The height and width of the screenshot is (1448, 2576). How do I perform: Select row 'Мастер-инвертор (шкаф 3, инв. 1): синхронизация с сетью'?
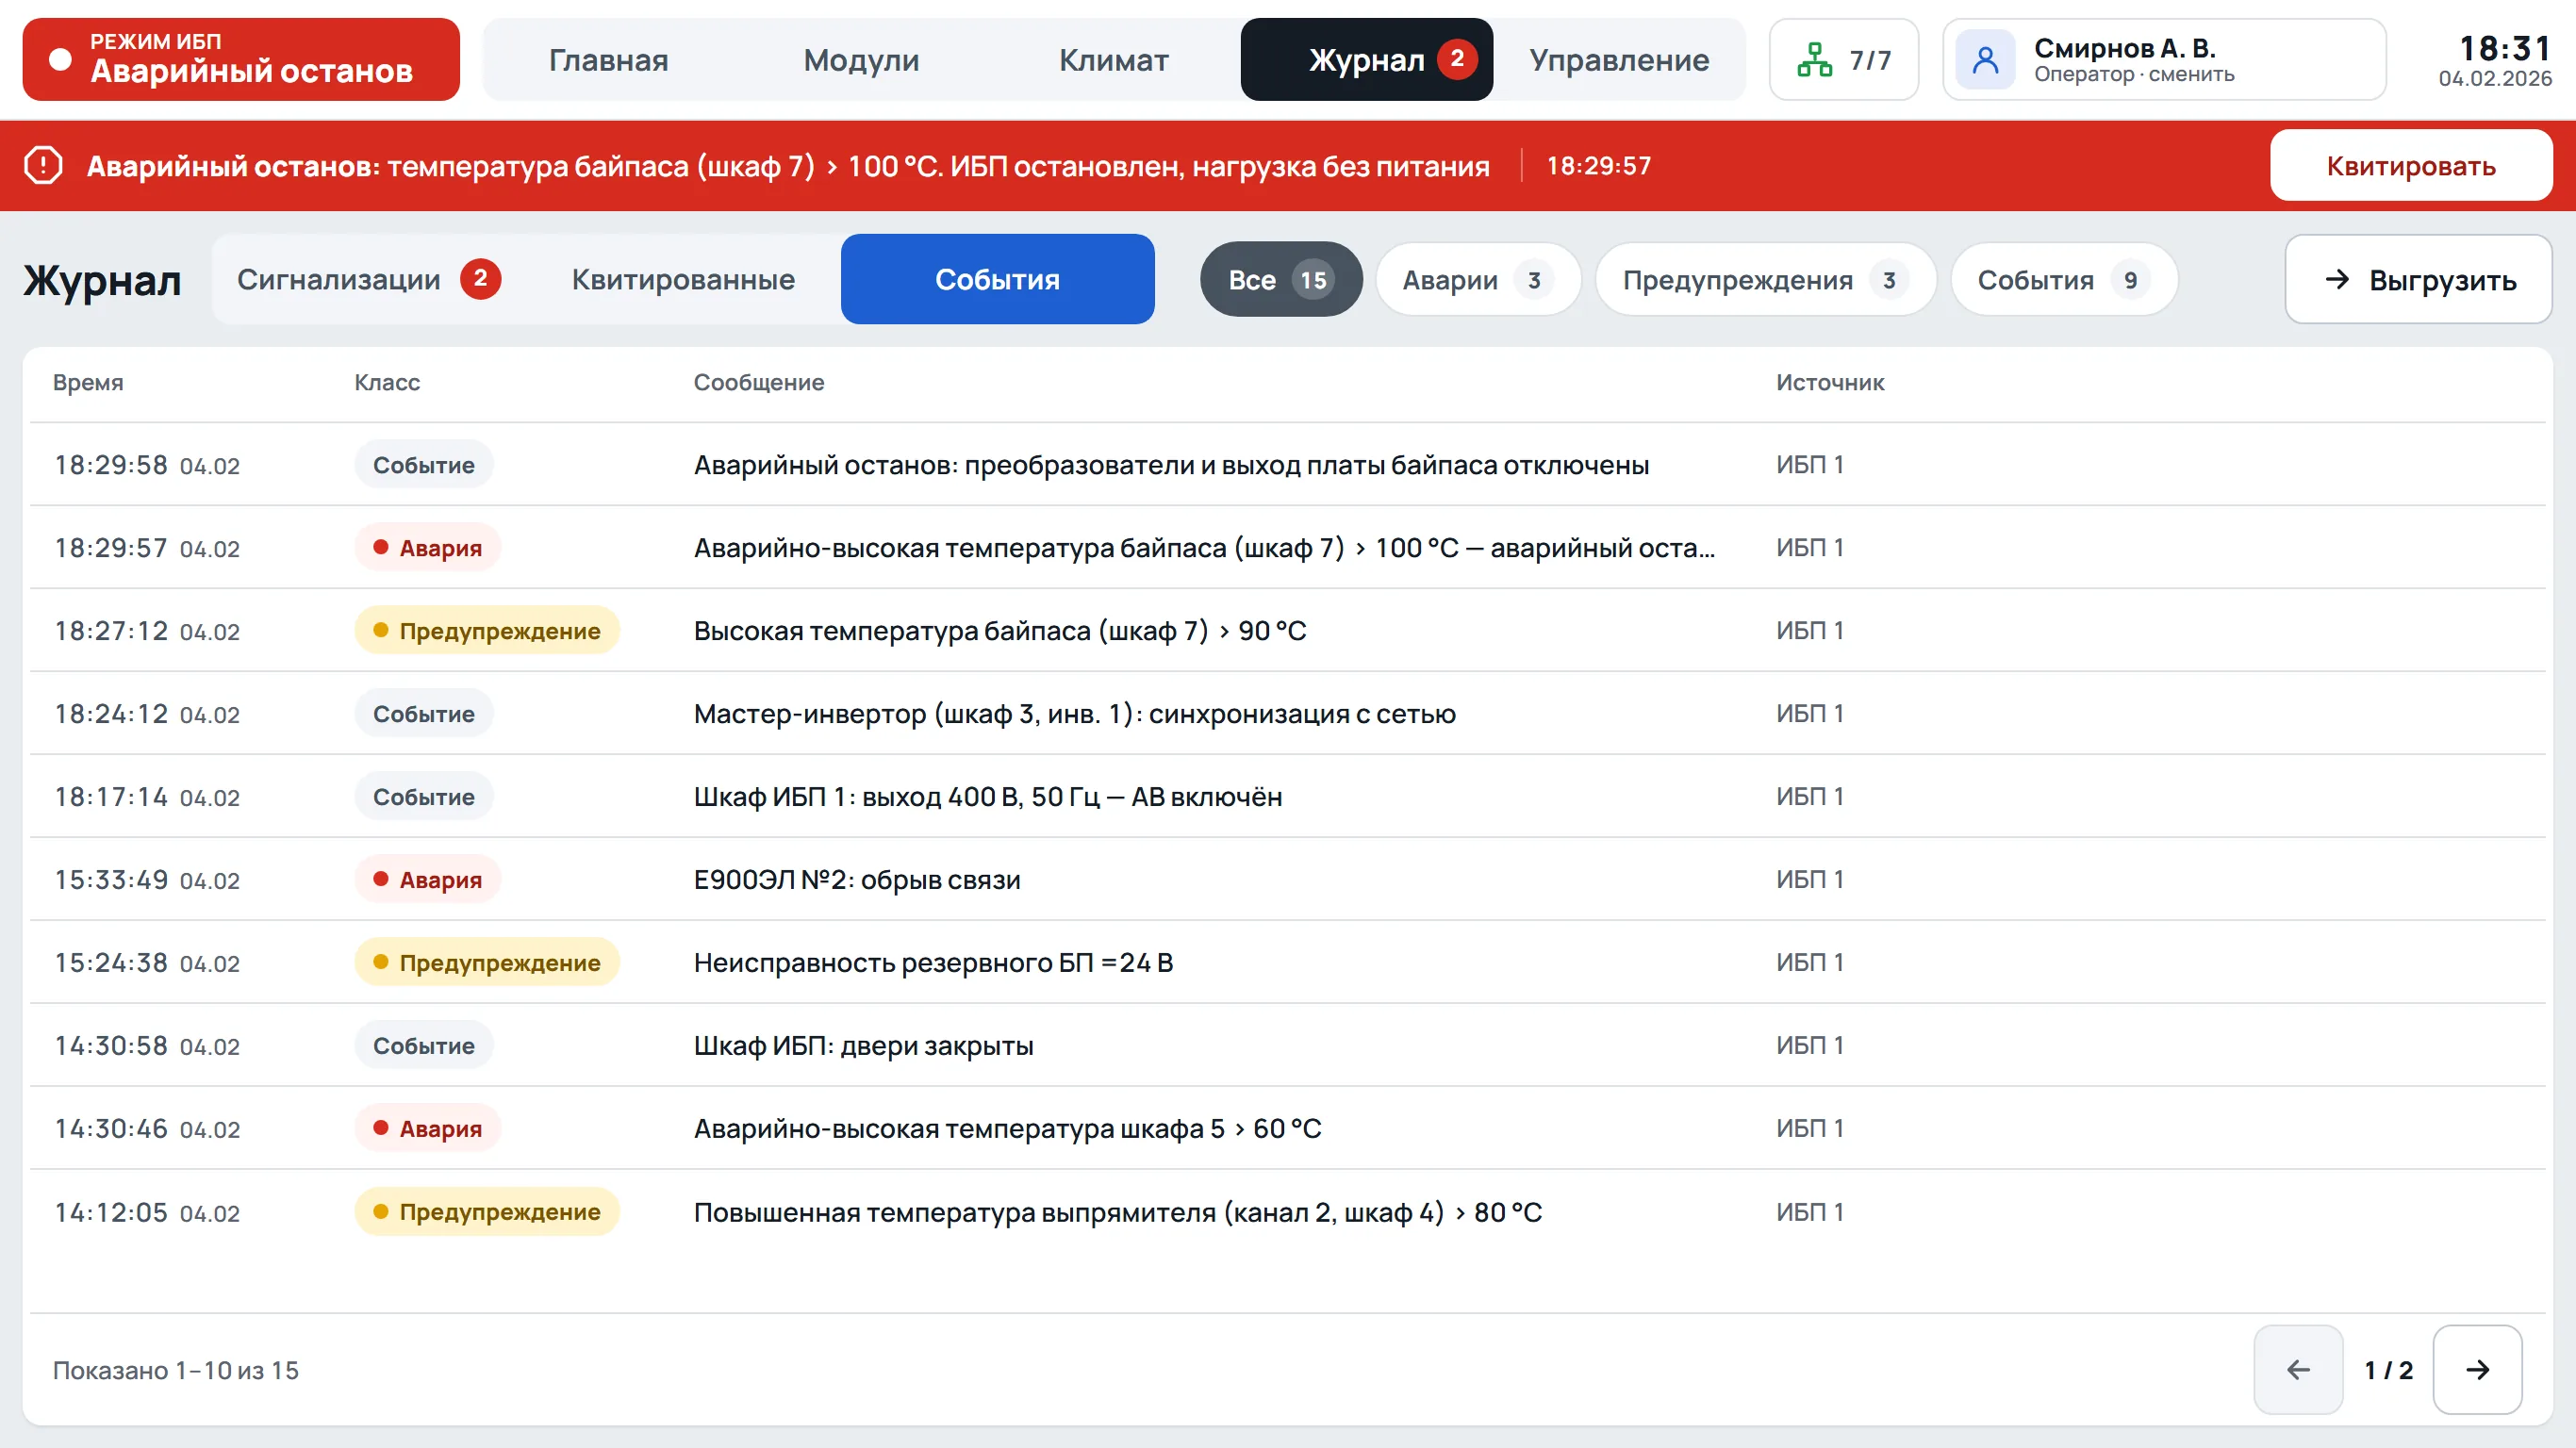[1287, 713]
